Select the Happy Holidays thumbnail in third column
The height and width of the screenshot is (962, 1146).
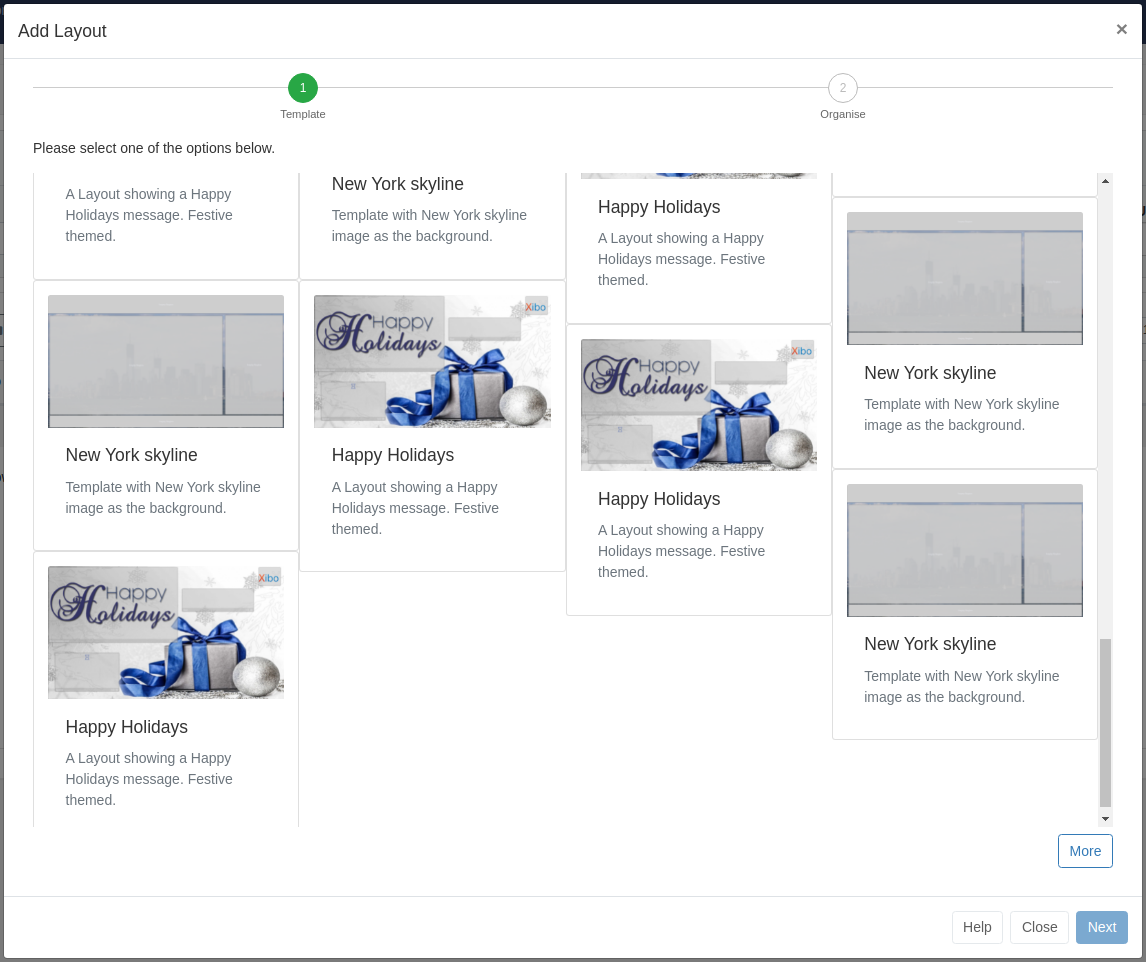698,405
